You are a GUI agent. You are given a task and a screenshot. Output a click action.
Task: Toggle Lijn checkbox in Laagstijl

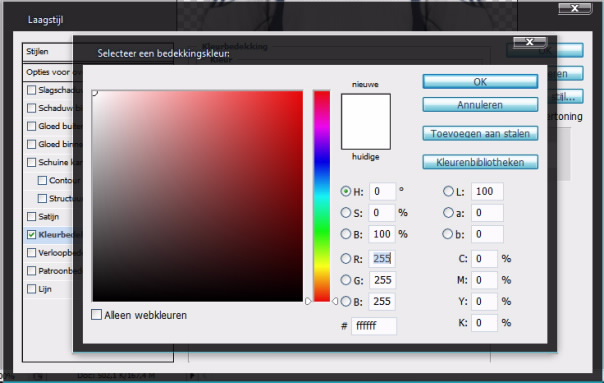click(x=32, y=289)
